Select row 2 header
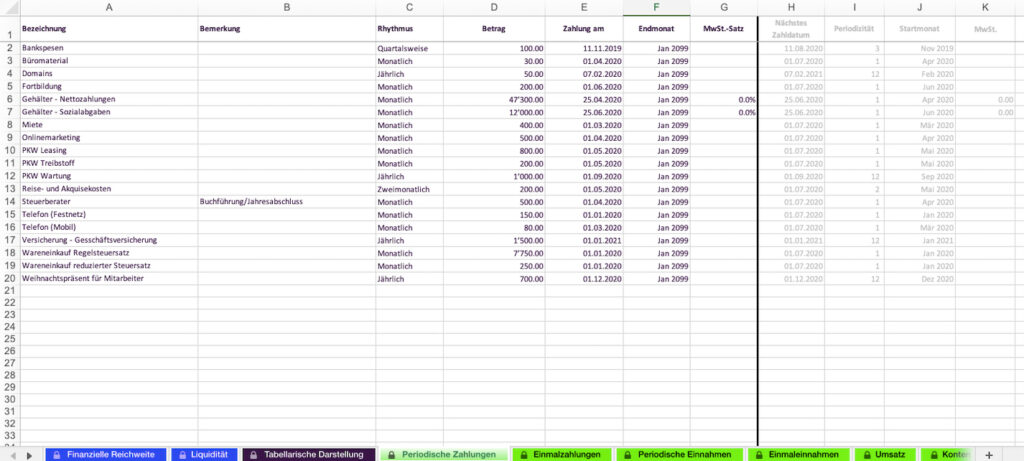 pyautogui.click(x=10, y=48)
